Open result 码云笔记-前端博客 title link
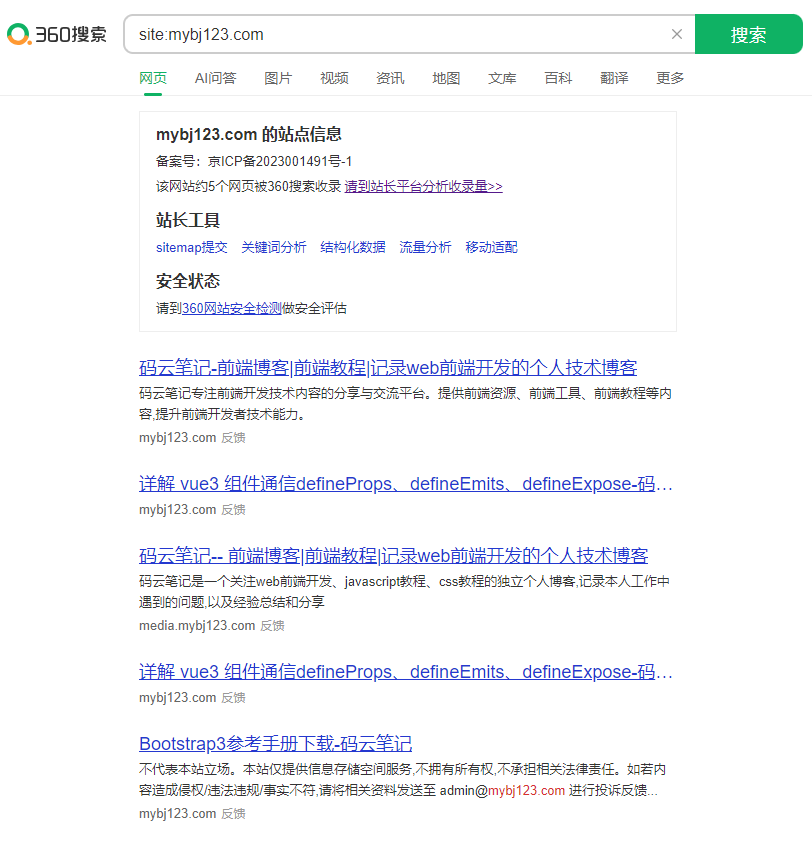The image size is (812, 862). (x=388, y=367)
